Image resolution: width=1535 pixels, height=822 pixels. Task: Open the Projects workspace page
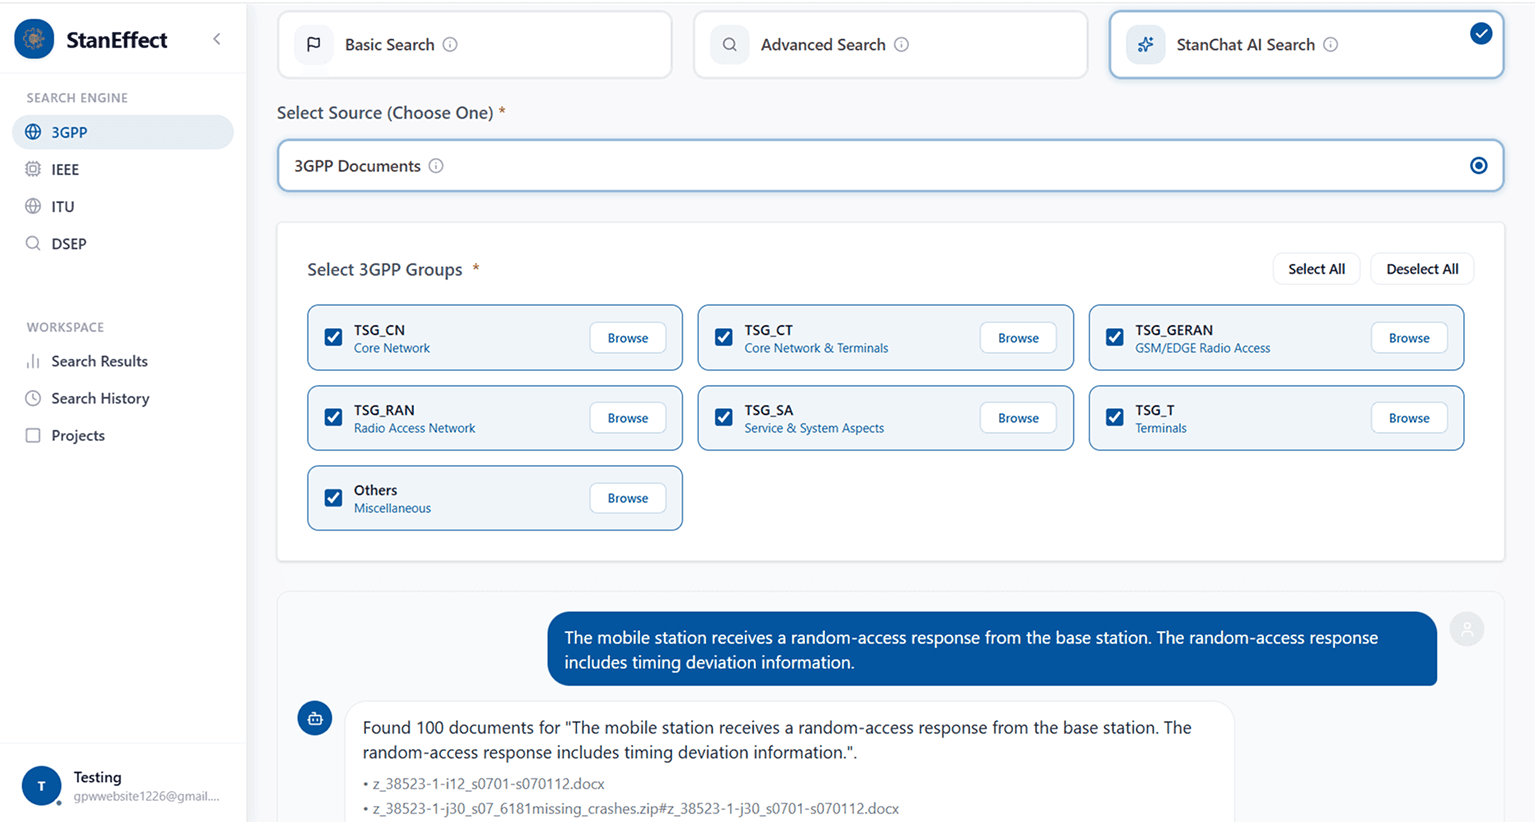click(x=123, y=435)
